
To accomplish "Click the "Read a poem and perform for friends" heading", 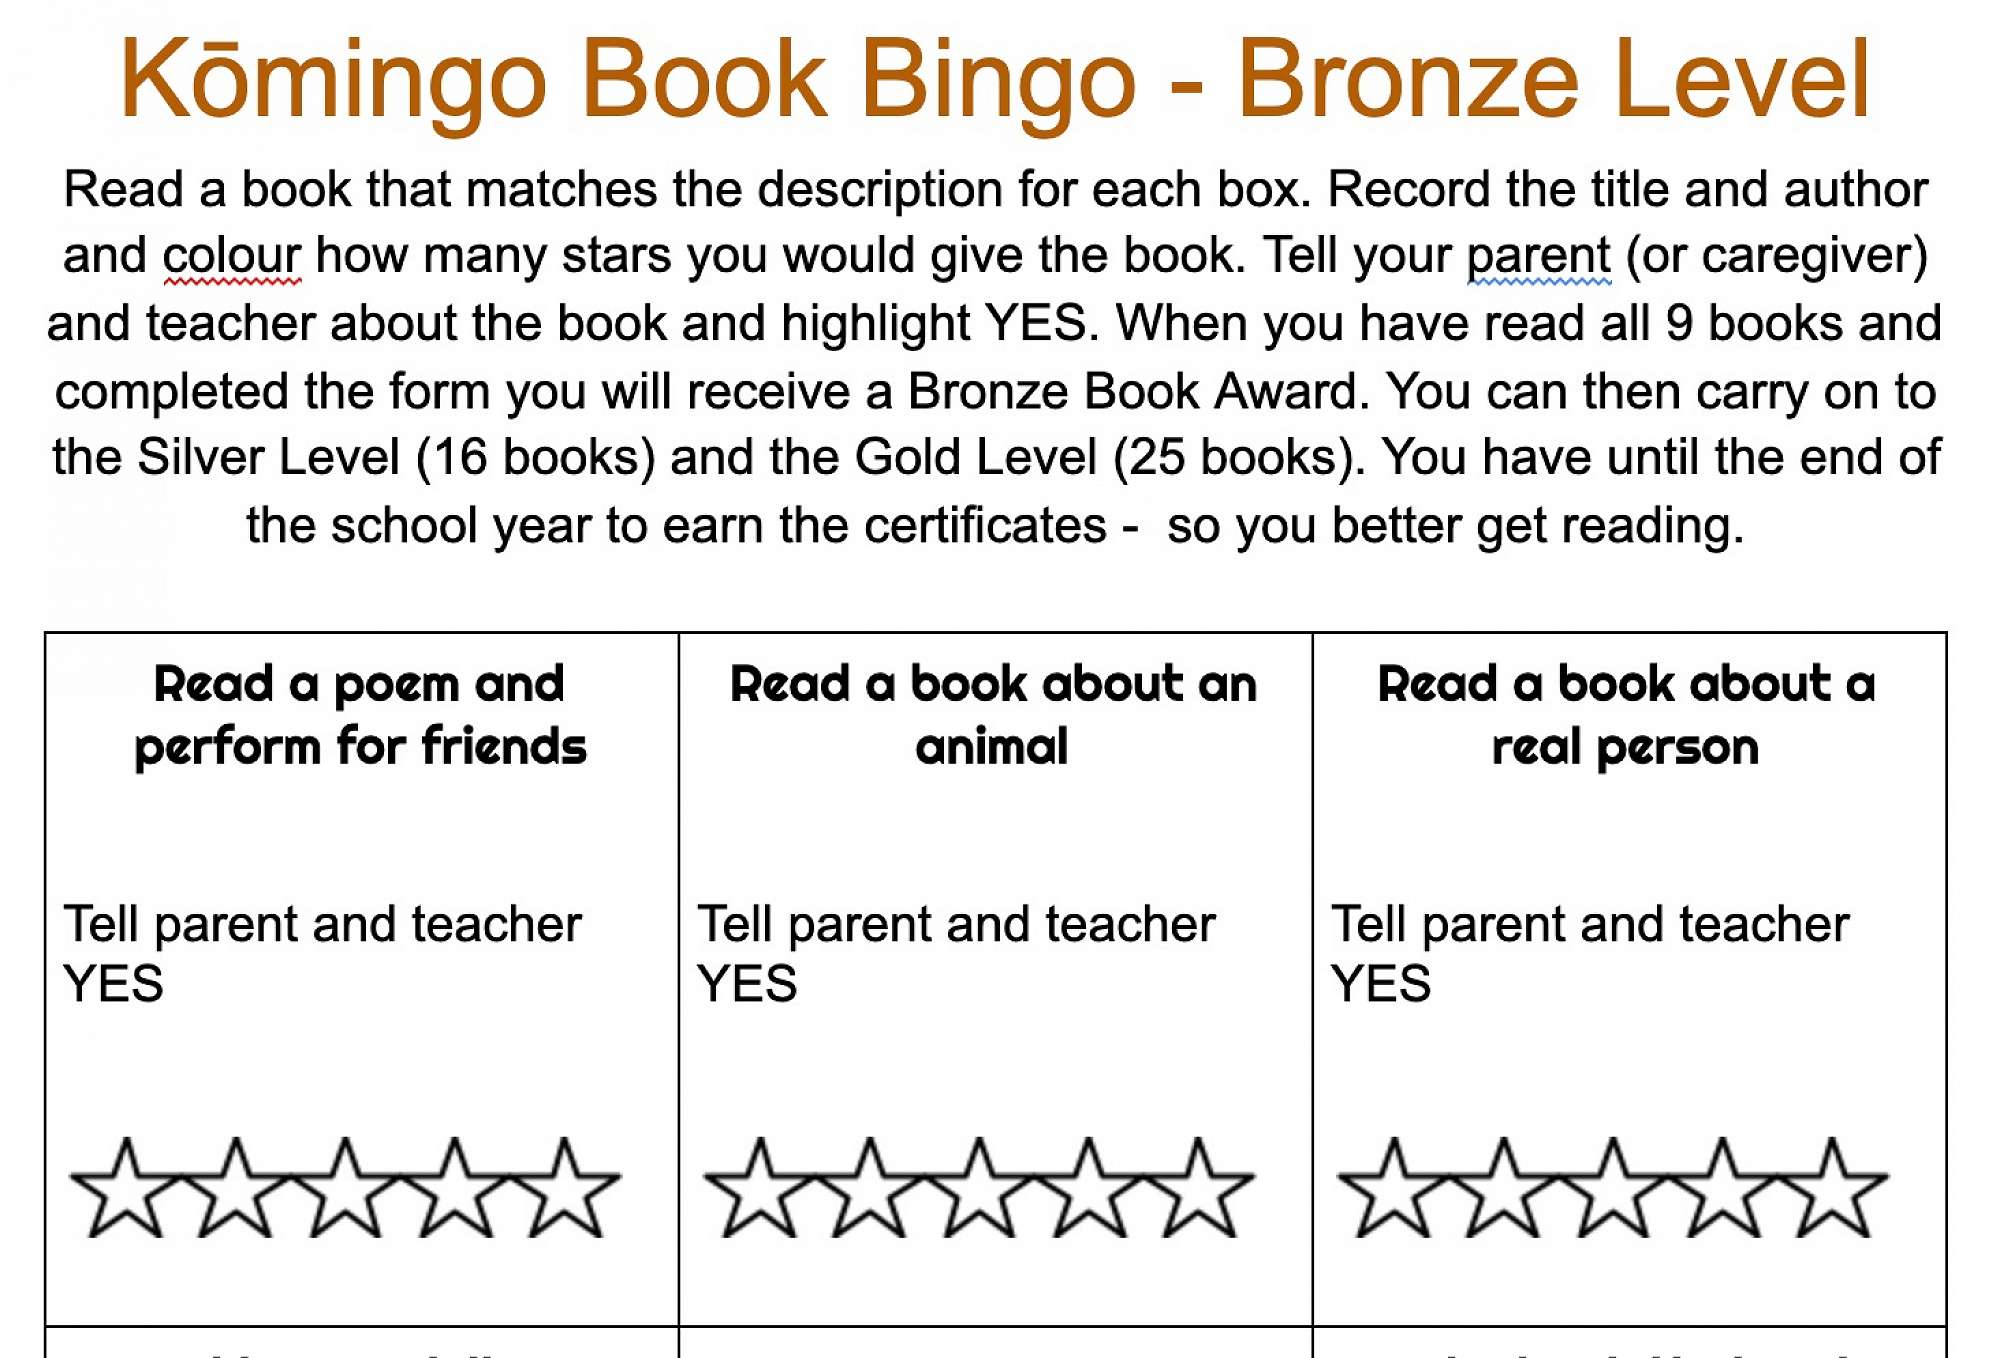I will point(360,715).
